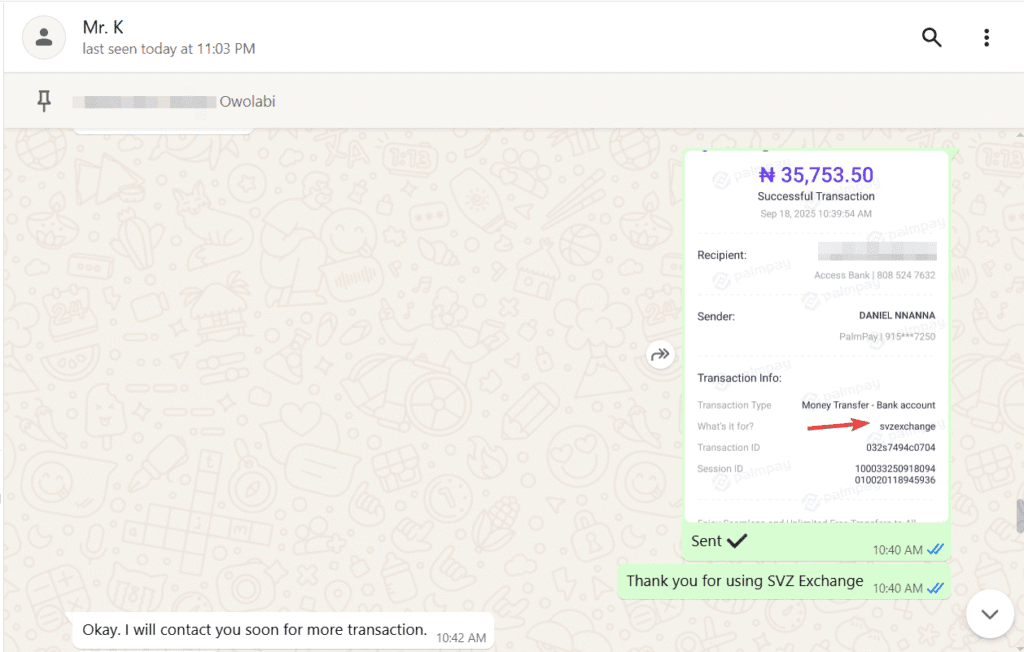Image resolution: width=1024 pixels, height=652 pixels.
Task: Click the check mark emoji after 'Sent'
Action: pos(737,541)
